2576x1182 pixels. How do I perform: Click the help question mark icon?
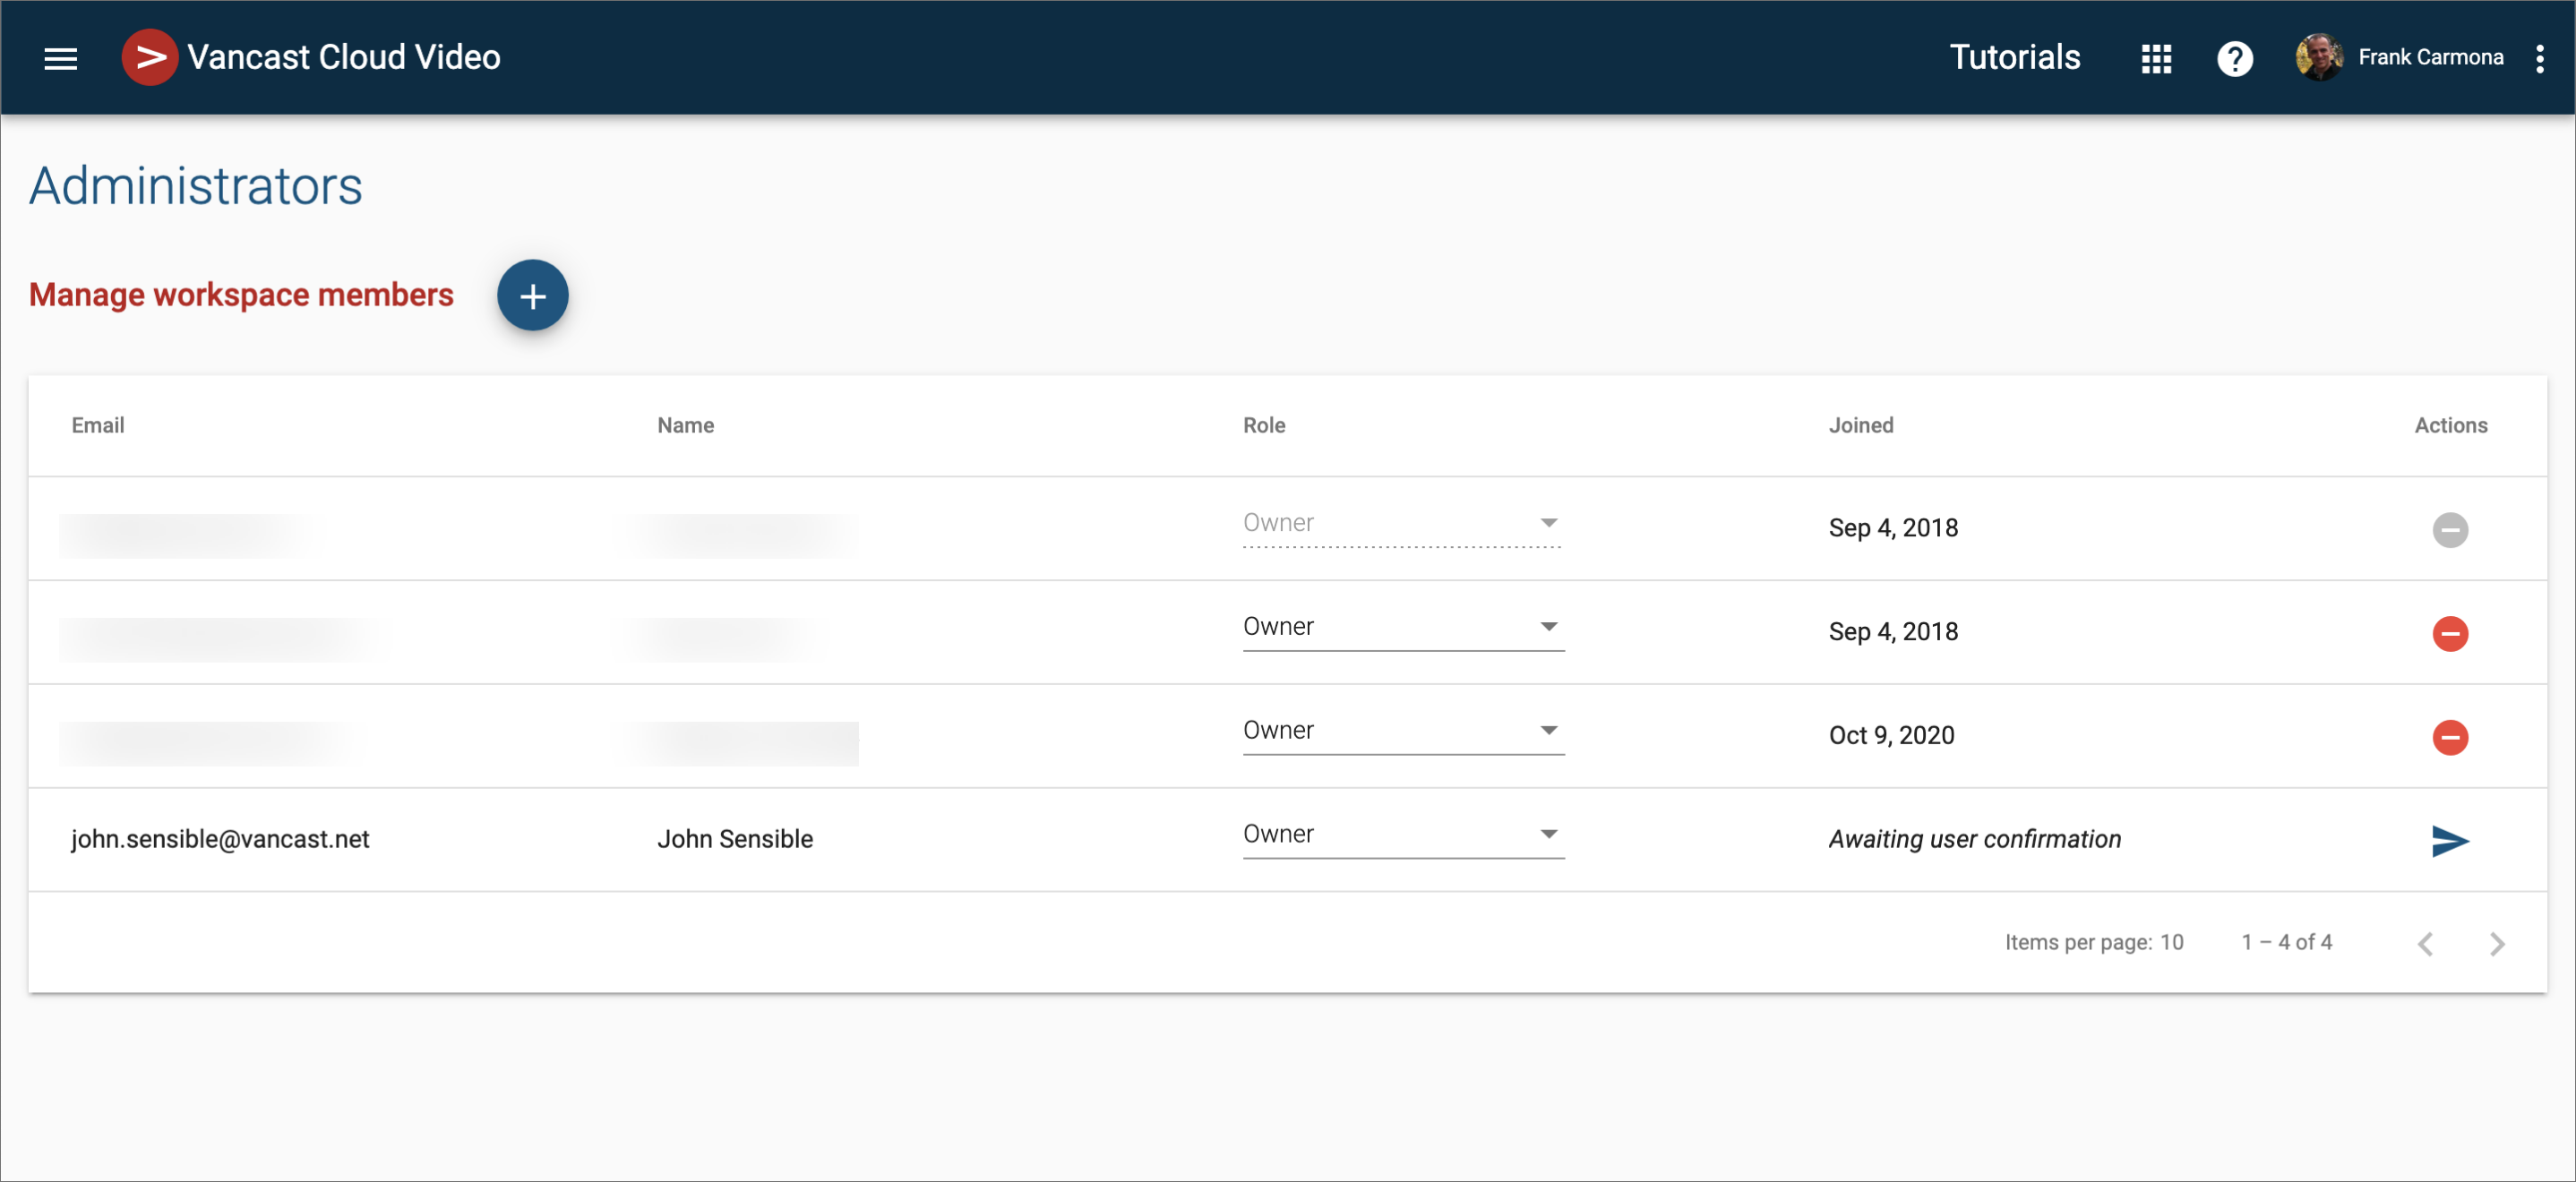[x=2234, y=58]
